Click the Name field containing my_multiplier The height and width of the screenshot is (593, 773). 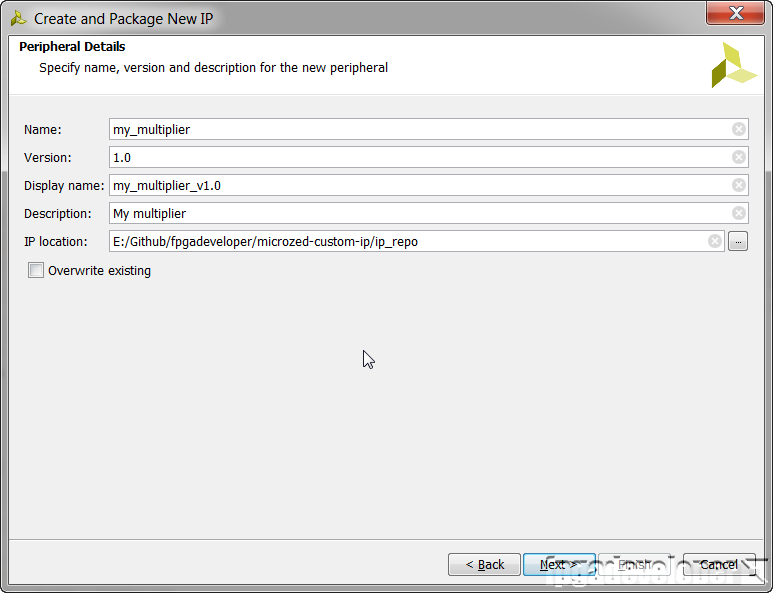[x=428, y=129]
